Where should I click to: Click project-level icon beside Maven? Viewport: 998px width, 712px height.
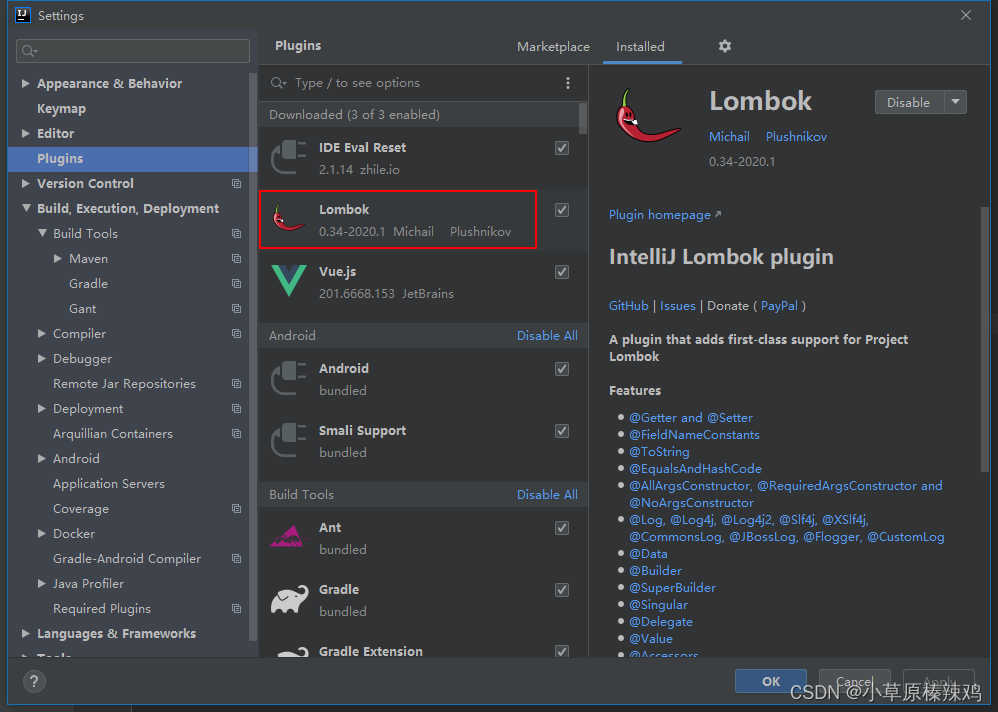[236, 258]
